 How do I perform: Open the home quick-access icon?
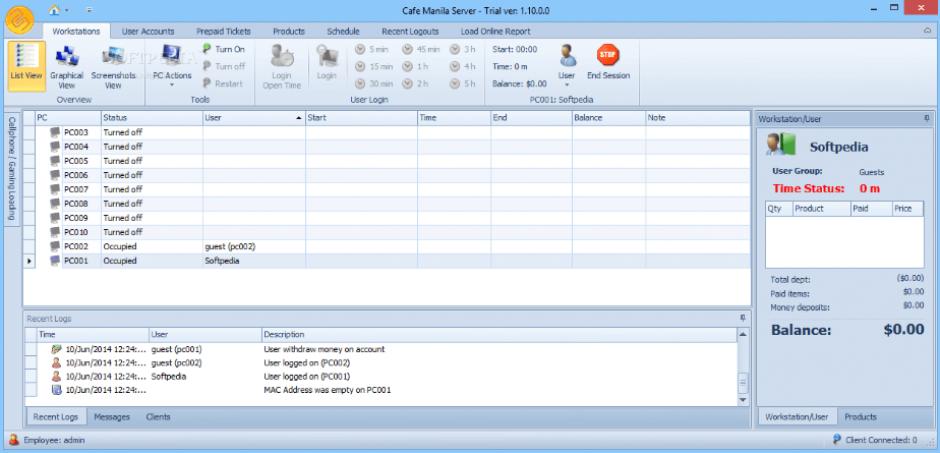click(x=55, y=10)
